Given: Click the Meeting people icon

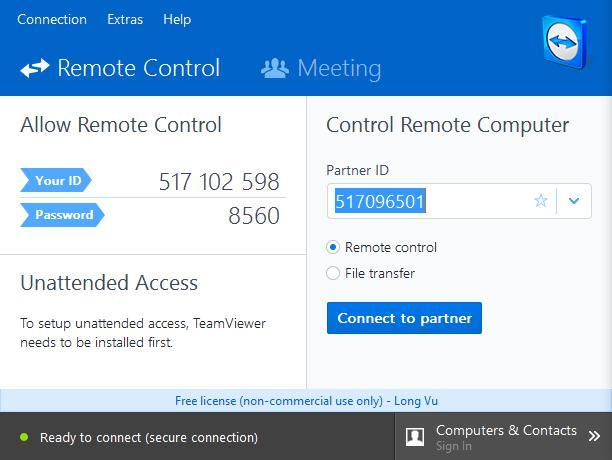Looking at the screenshot, I should (275, 68).
